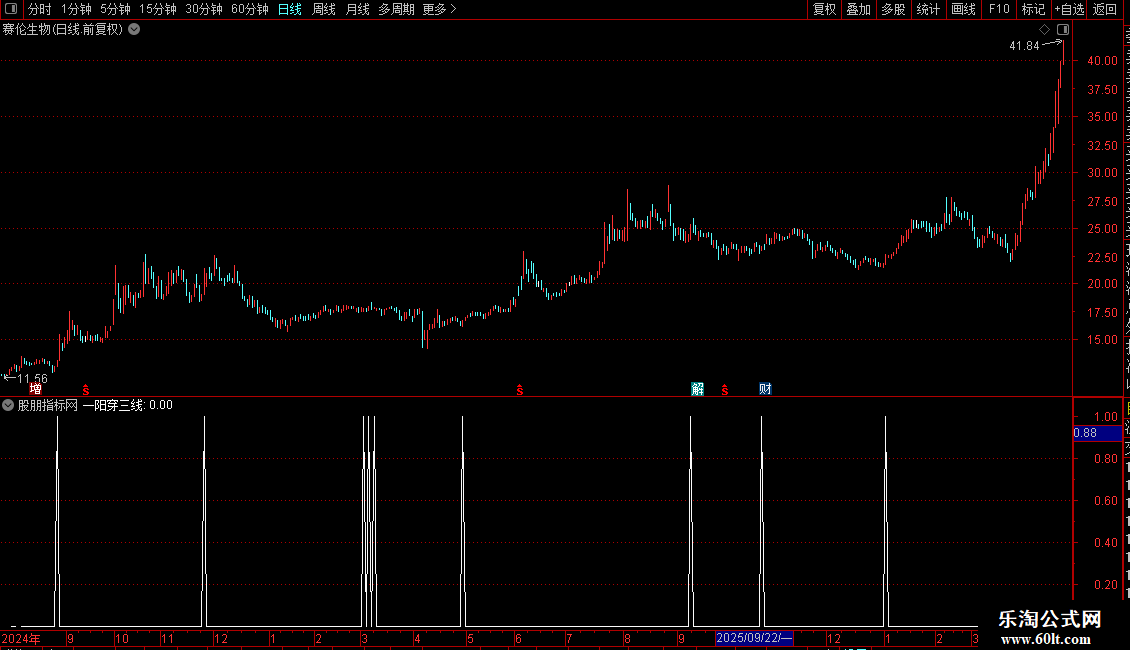Image resolution: width=1130 pixels, height=650 pixels.
Task: Click the 1.00 indicator axis label
Action: coord(1106,417)
